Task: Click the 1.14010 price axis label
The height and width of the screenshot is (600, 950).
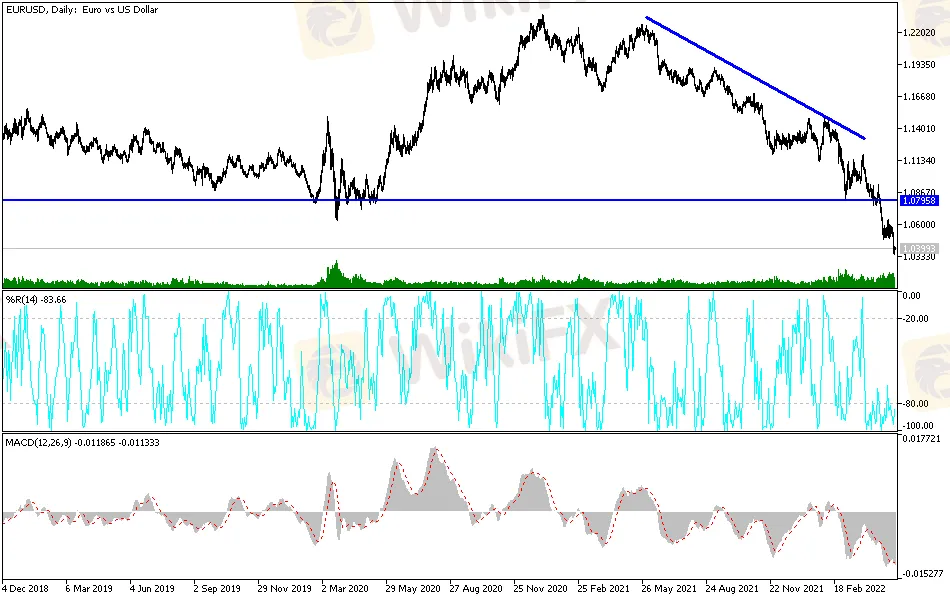Action: pyautogui.click(x=919, y=129)
